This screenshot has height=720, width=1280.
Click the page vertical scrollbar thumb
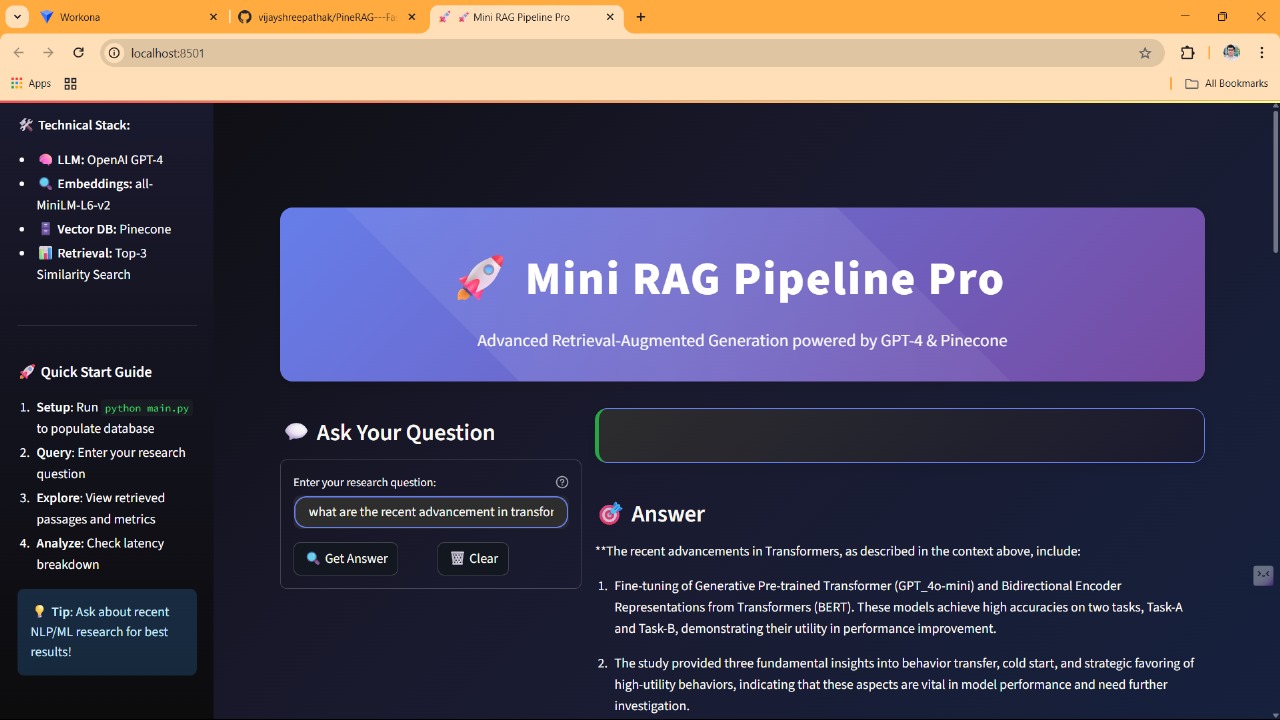tap(1275, 180)
